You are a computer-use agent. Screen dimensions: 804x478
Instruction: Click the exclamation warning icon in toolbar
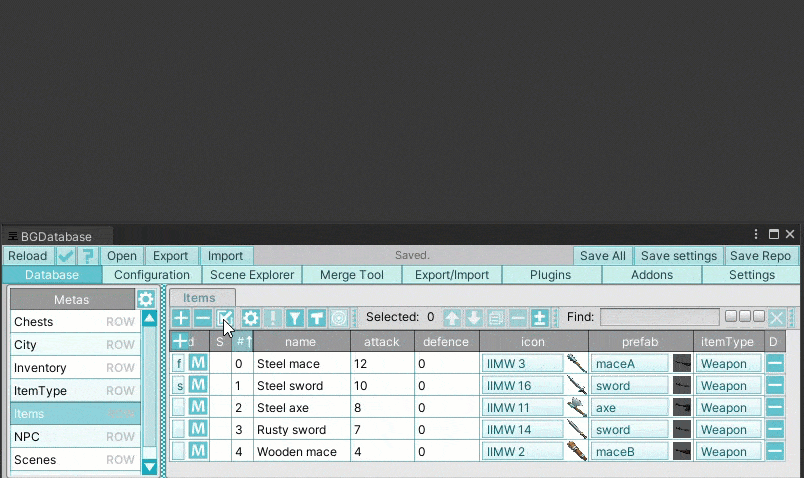click(x=273, y=318)
